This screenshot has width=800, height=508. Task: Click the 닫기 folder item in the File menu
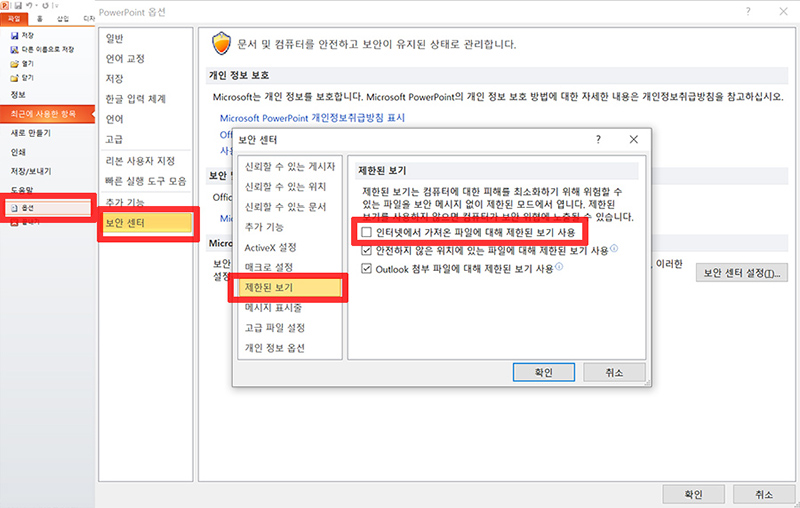tap(22, 78)
